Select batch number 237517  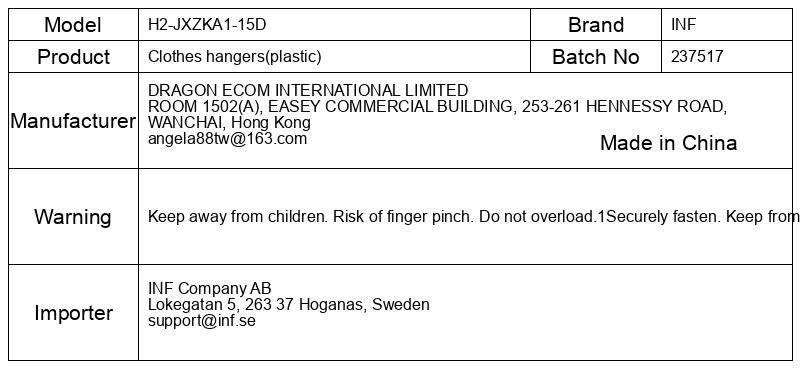pos(697,57)
